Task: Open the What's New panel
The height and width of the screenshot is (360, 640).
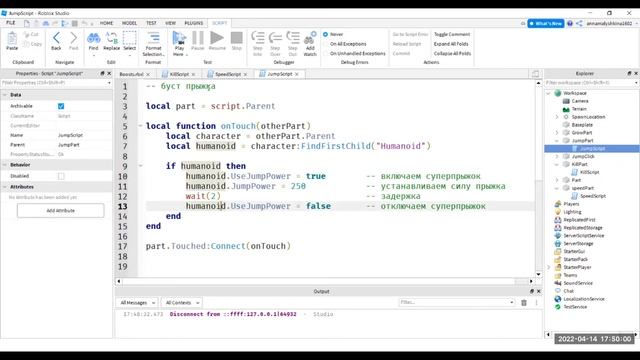Action: [x=546, y=24]
